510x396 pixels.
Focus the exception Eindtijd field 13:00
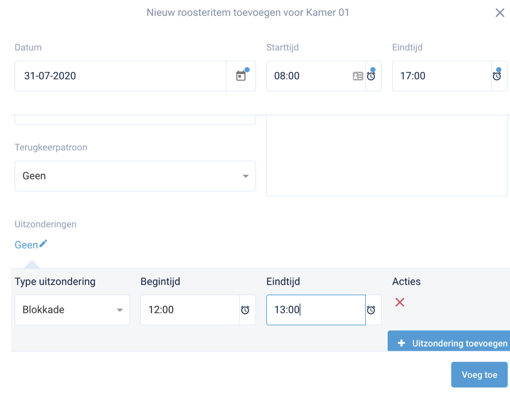point(316,310)
